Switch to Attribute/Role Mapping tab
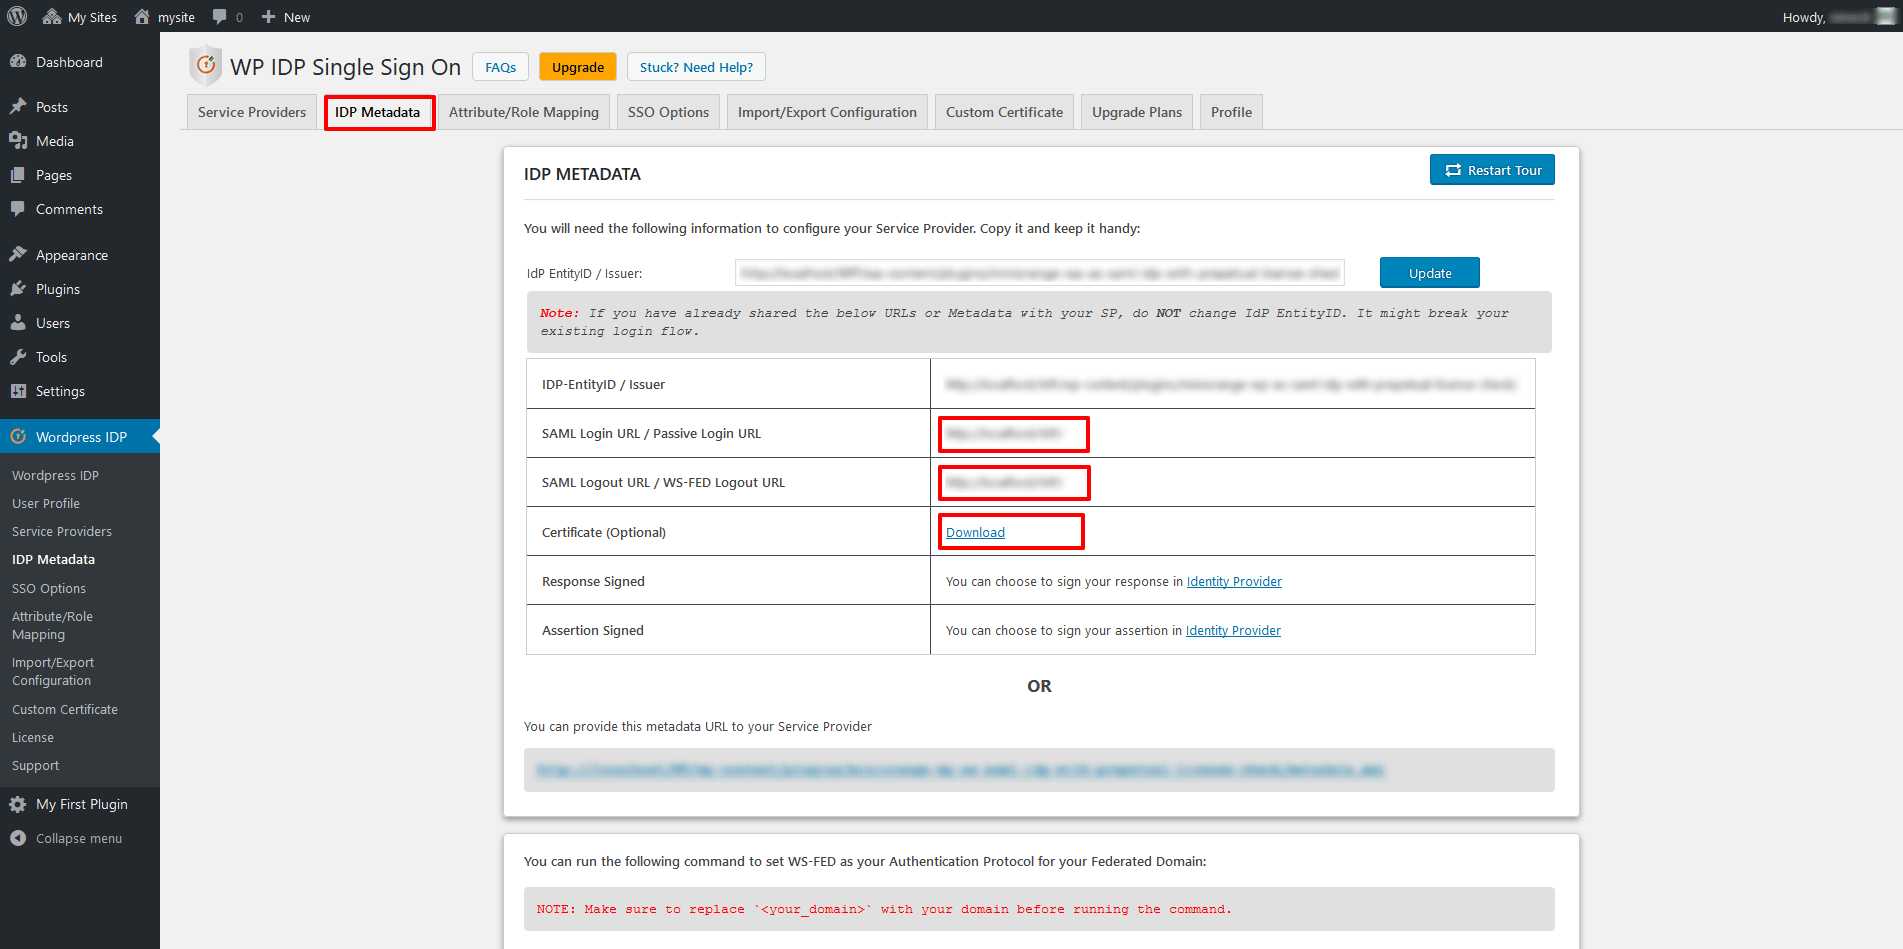The height and width of the screenshot is (949, 1903). point(524,112)
